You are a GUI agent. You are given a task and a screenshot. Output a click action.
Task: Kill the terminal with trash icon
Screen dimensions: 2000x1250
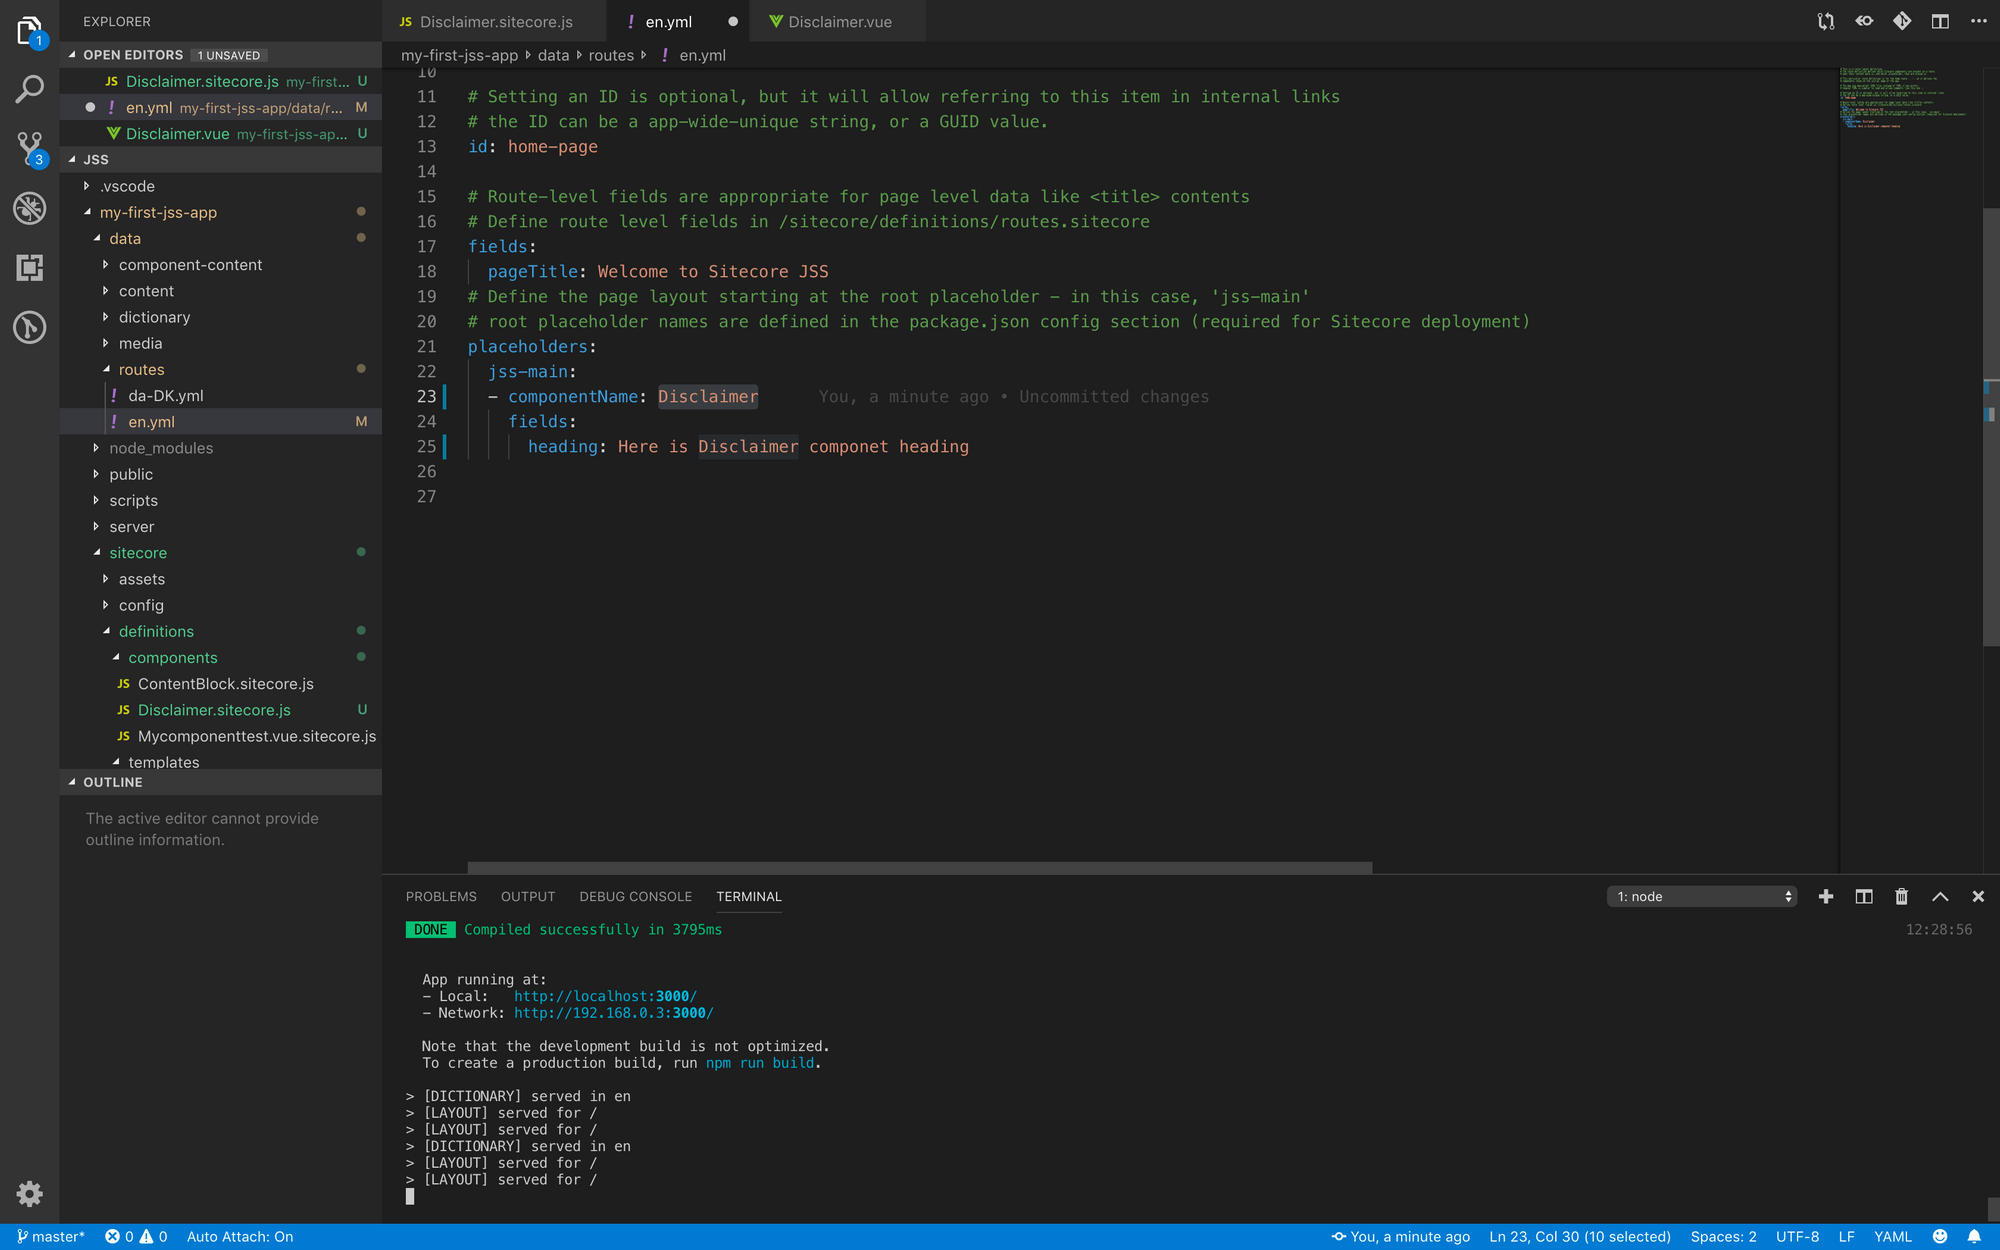[x=1902, y=896]
